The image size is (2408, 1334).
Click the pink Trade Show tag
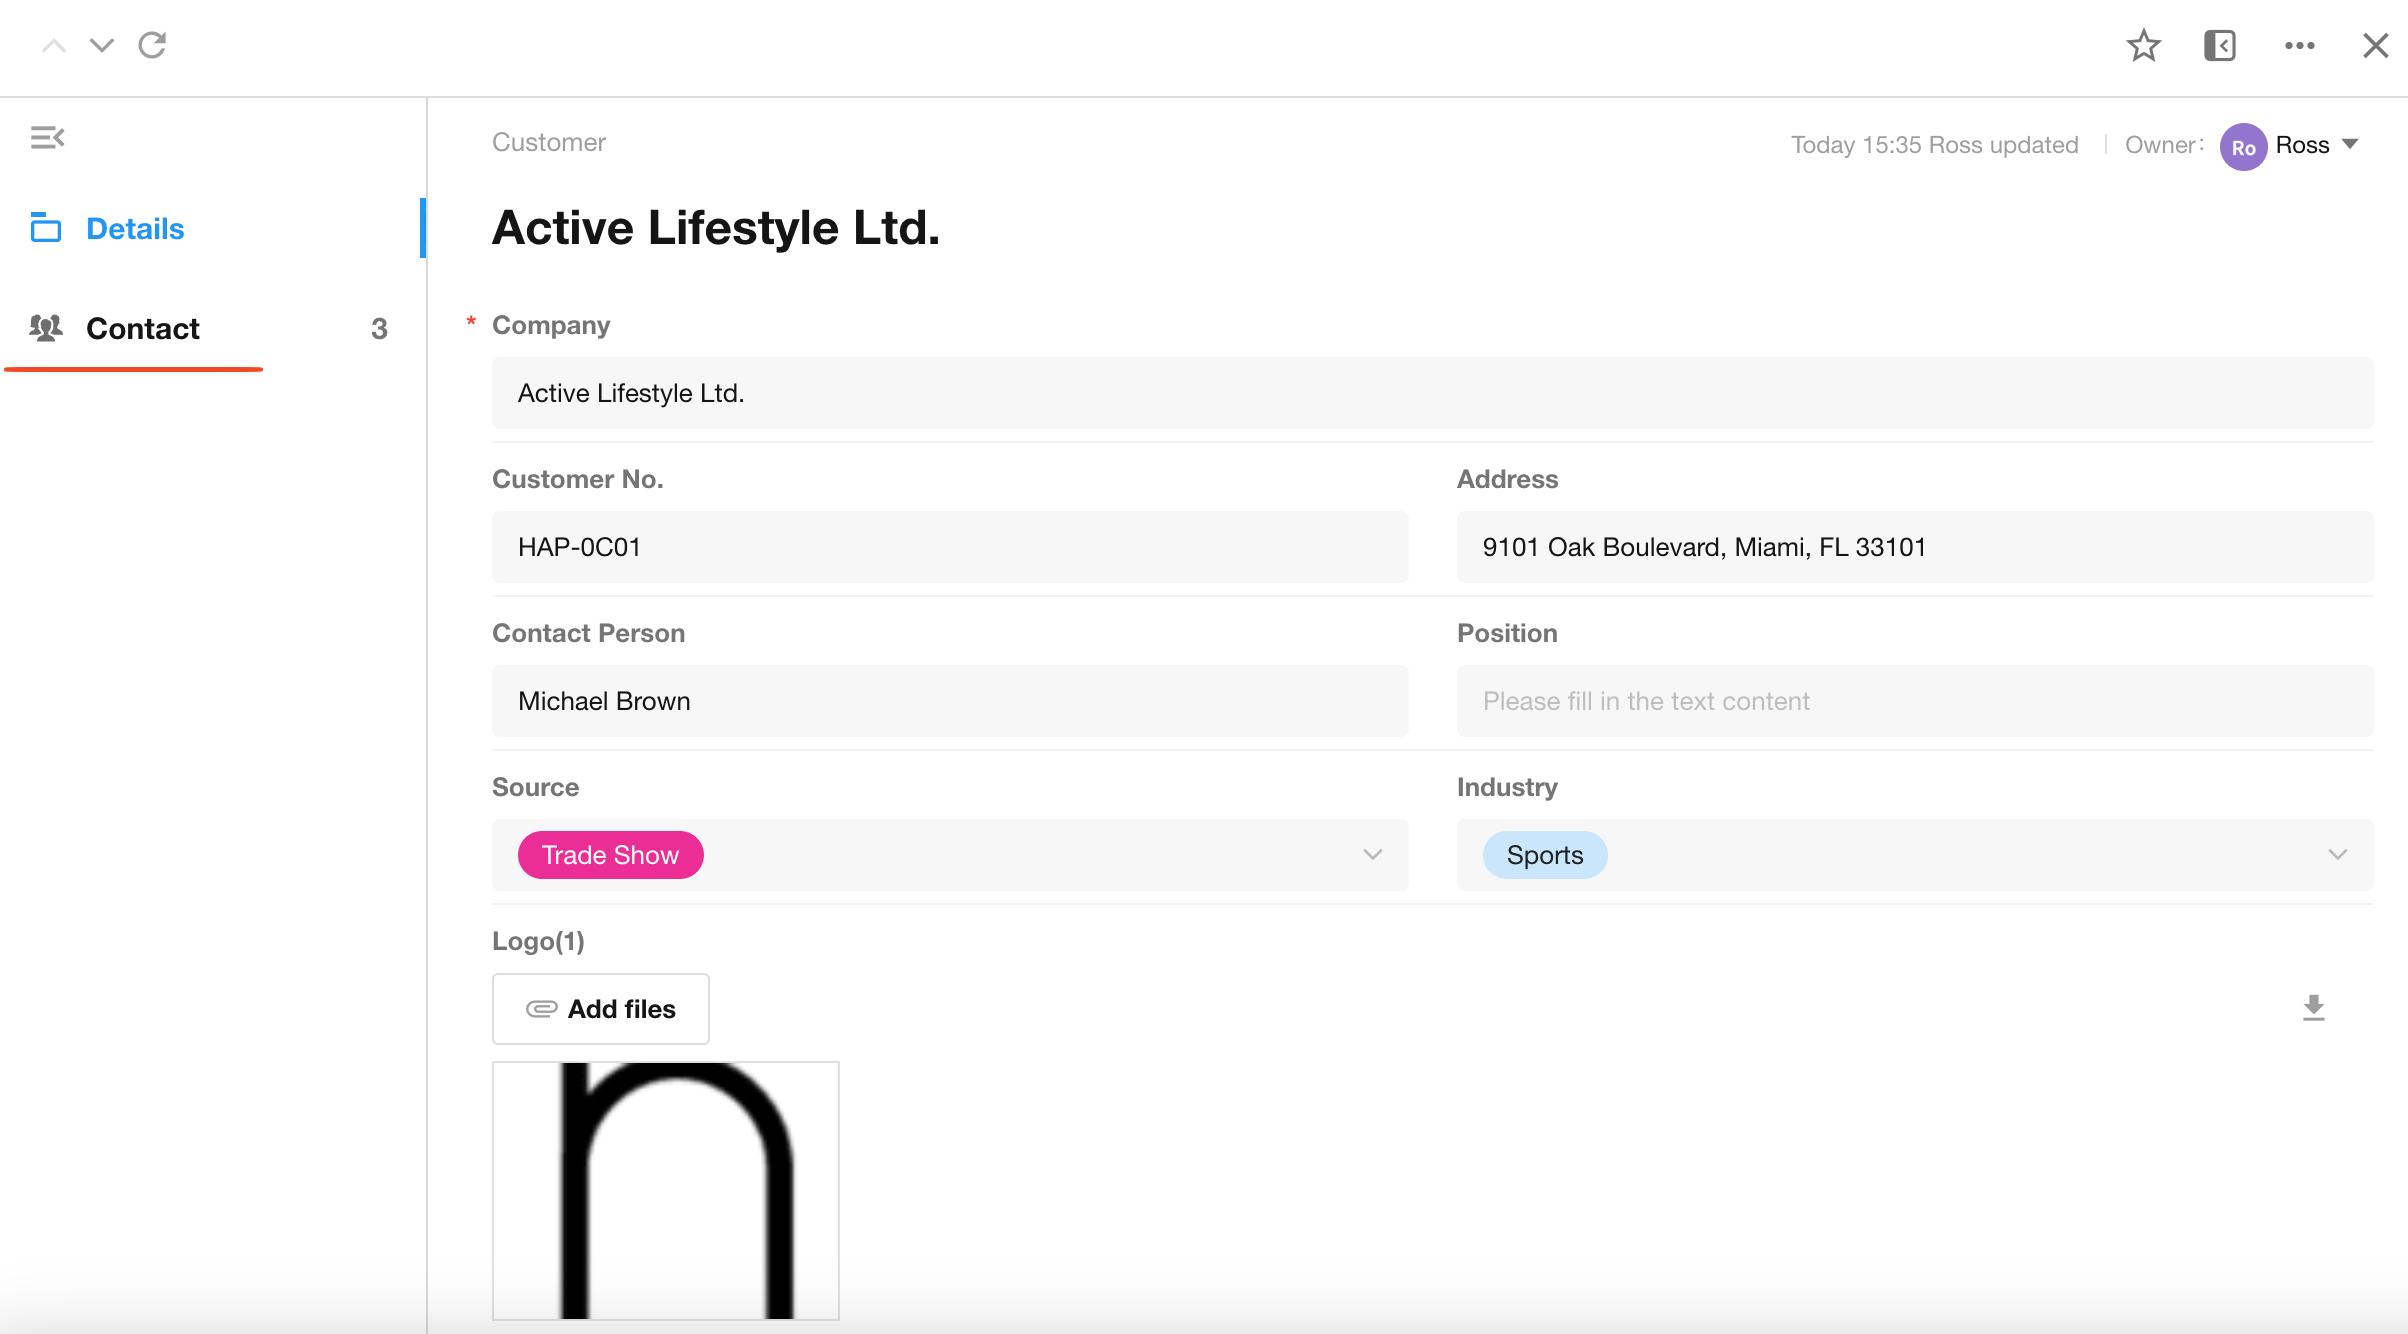610,855
